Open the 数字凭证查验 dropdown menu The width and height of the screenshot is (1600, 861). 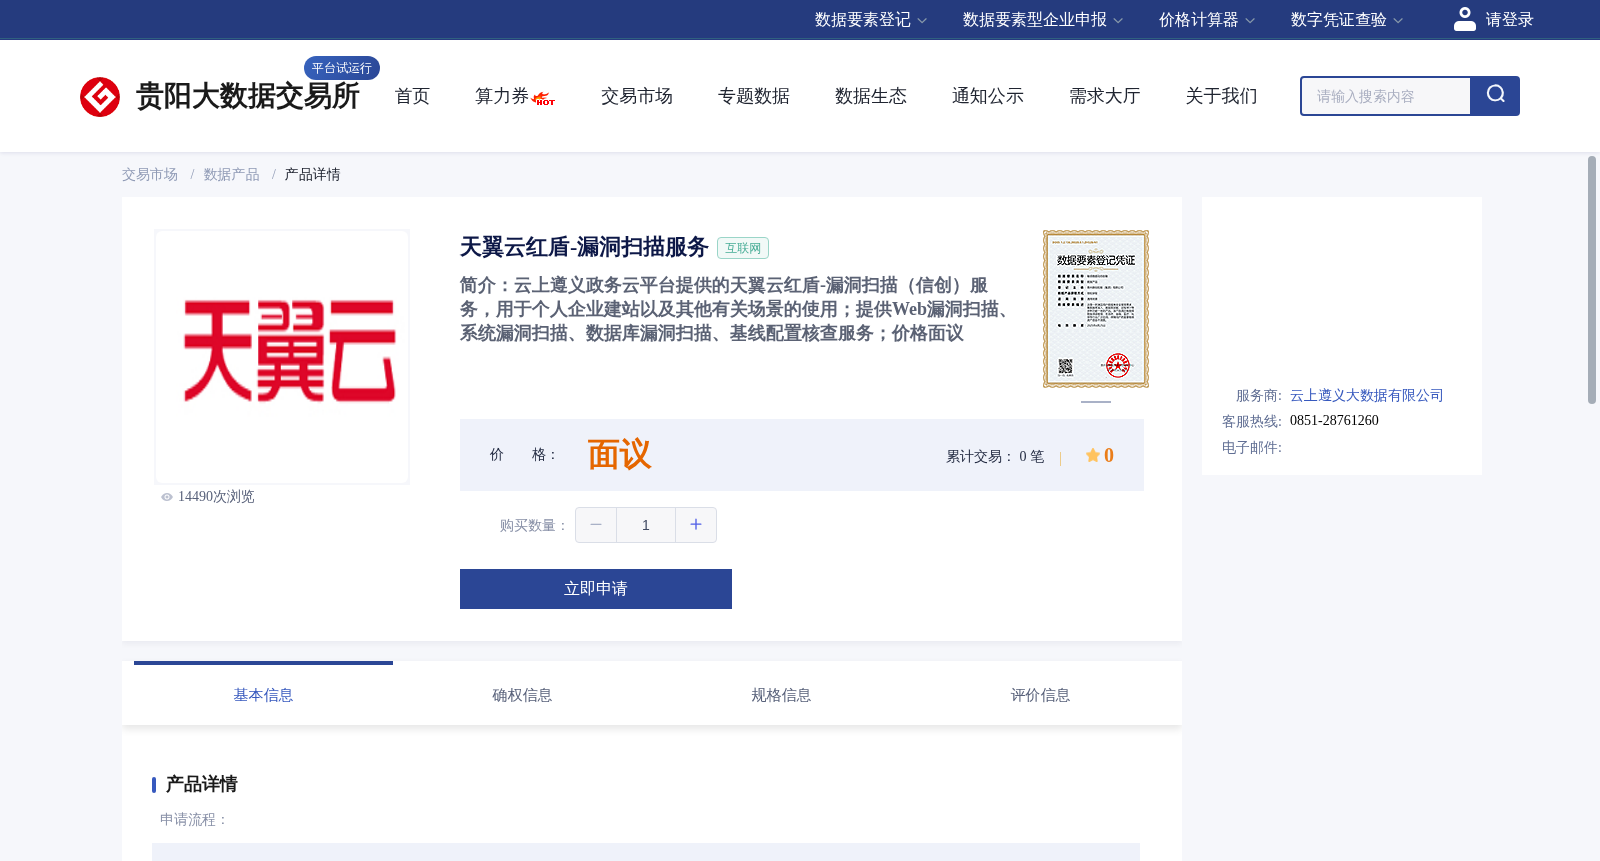[x=1347, y=20]
